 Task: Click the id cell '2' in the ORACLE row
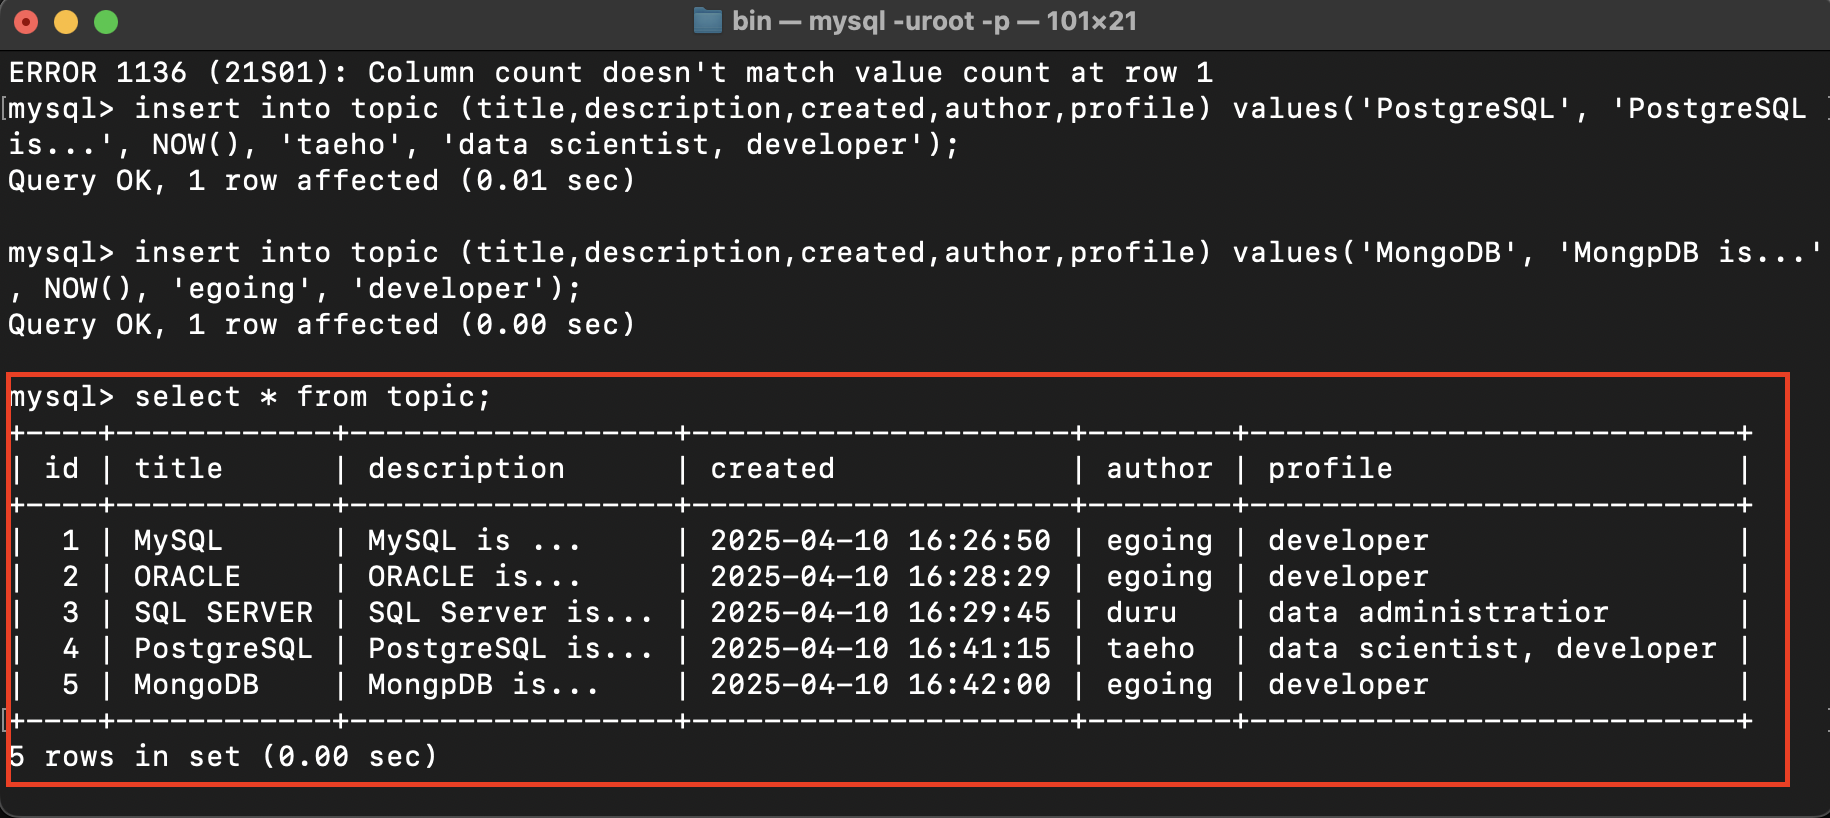coord(70,577)
